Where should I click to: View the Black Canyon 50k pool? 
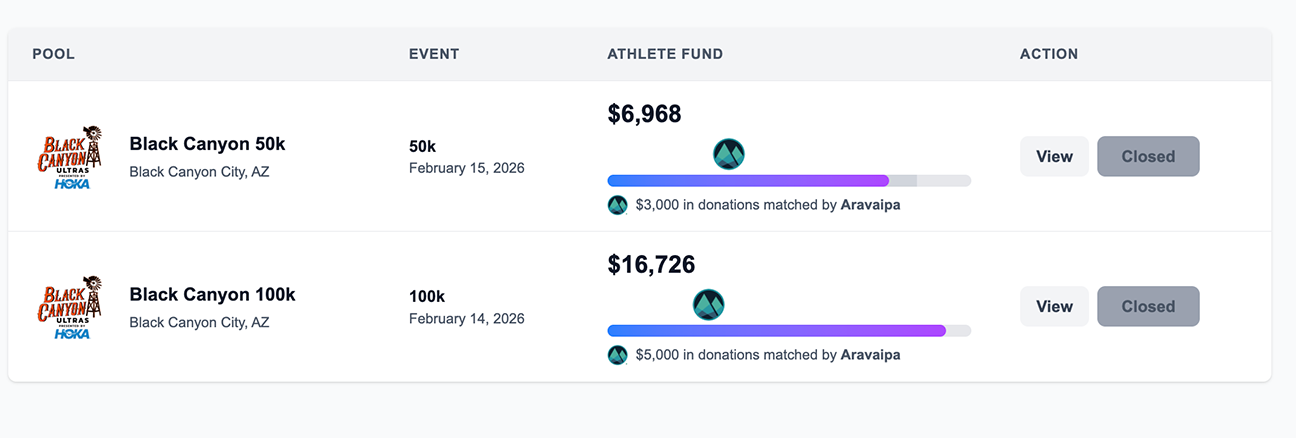tap(1054, 156)
